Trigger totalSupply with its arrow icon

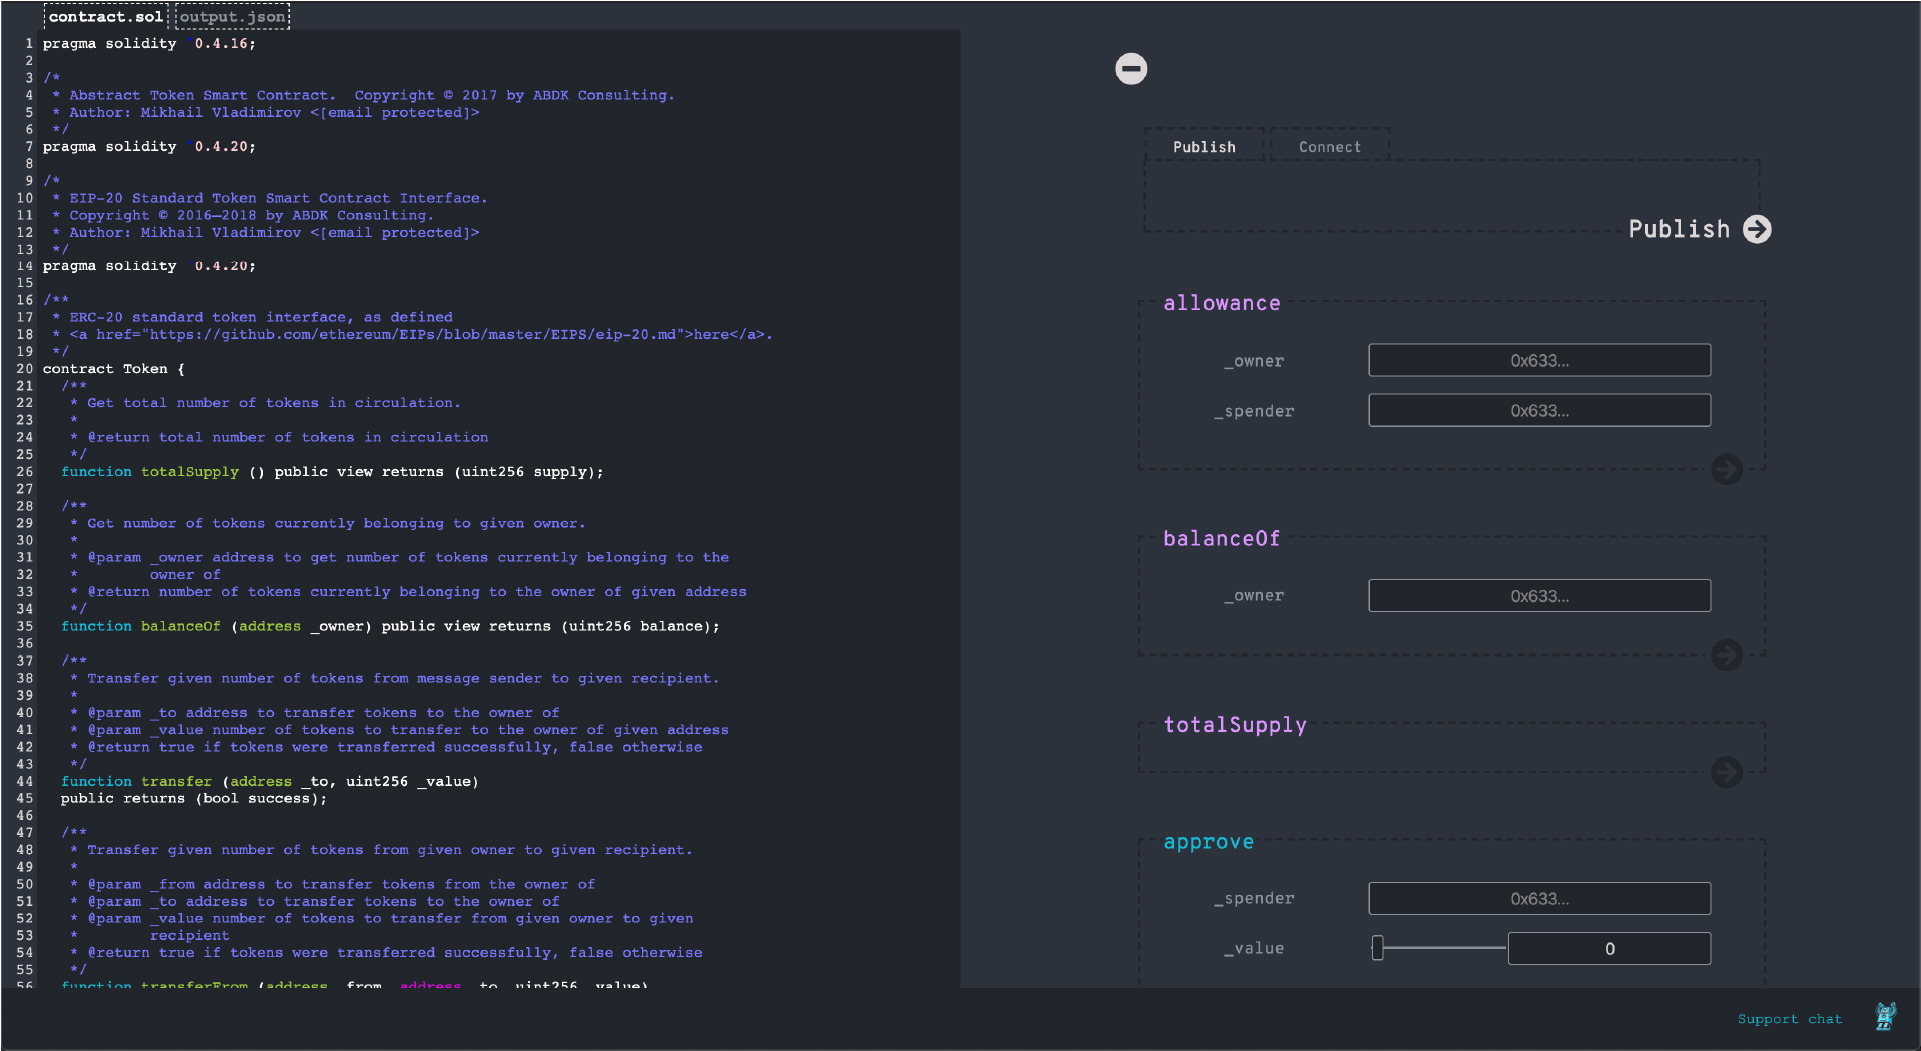coord(1727,772)
